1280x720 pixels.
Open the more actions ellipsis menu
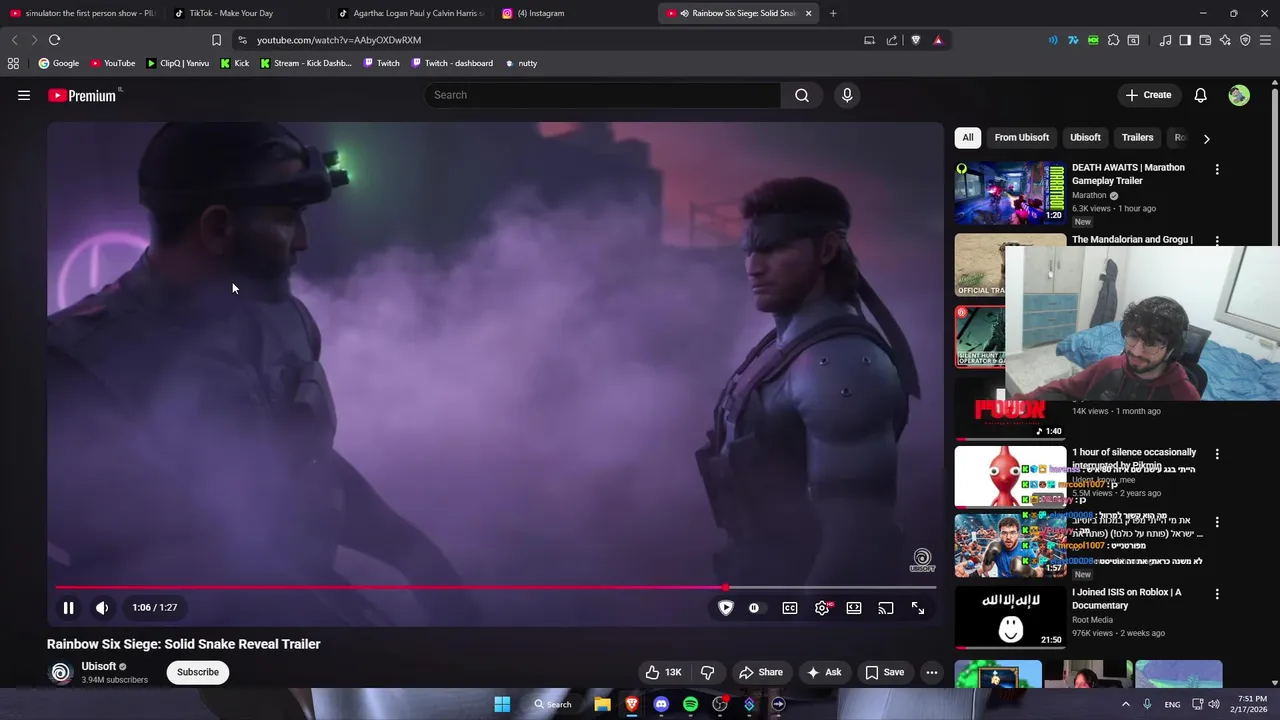click(x=932, y=672)
